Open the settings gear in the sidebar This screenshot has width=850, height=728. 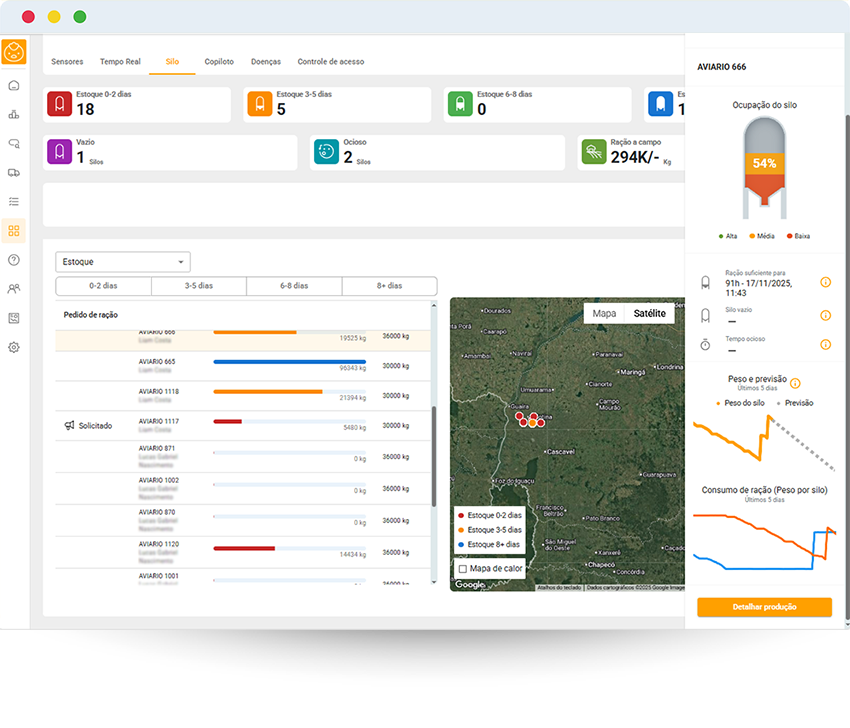click(14, 347)
